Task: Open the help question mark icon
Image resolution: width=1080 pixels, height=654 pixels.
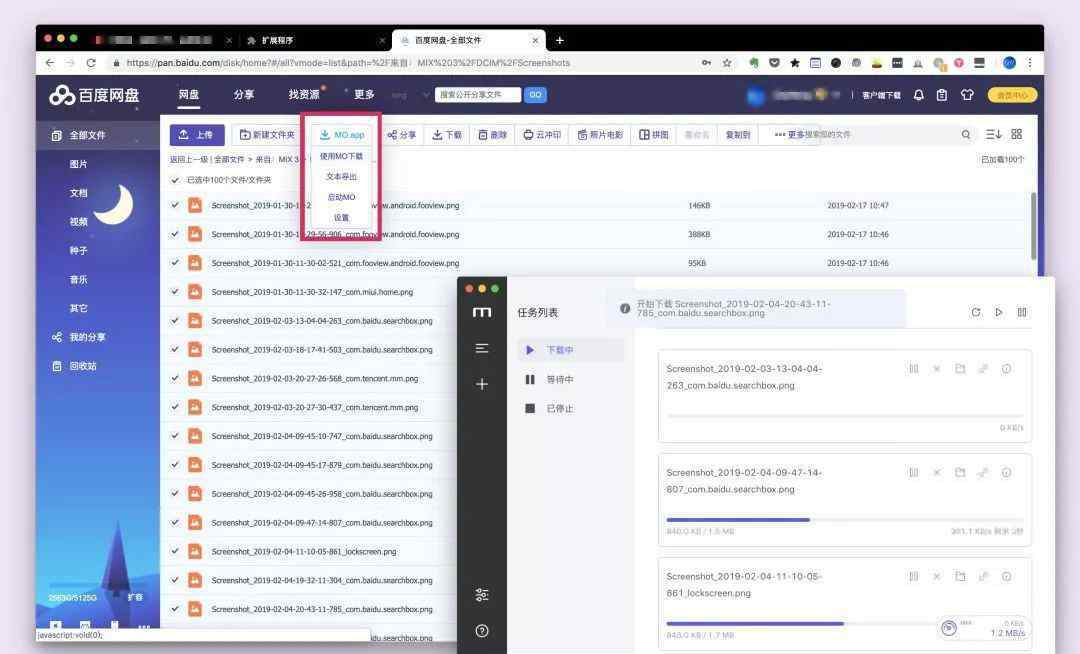Action: pos(482,631)
